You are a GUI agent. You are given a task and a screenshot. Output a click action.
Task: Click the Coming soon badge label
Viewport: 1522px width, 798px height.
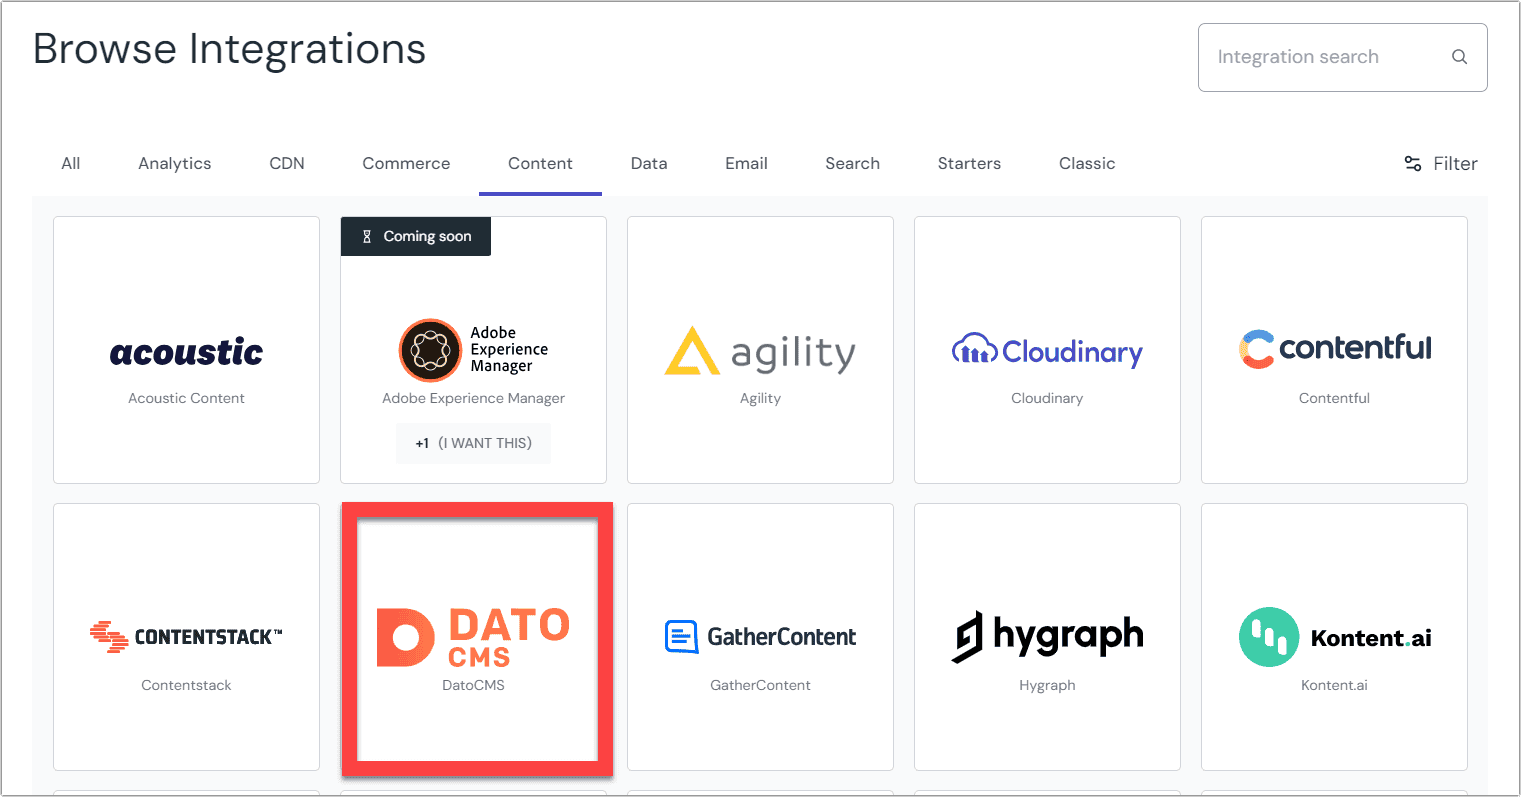click(x=427, y=237)
